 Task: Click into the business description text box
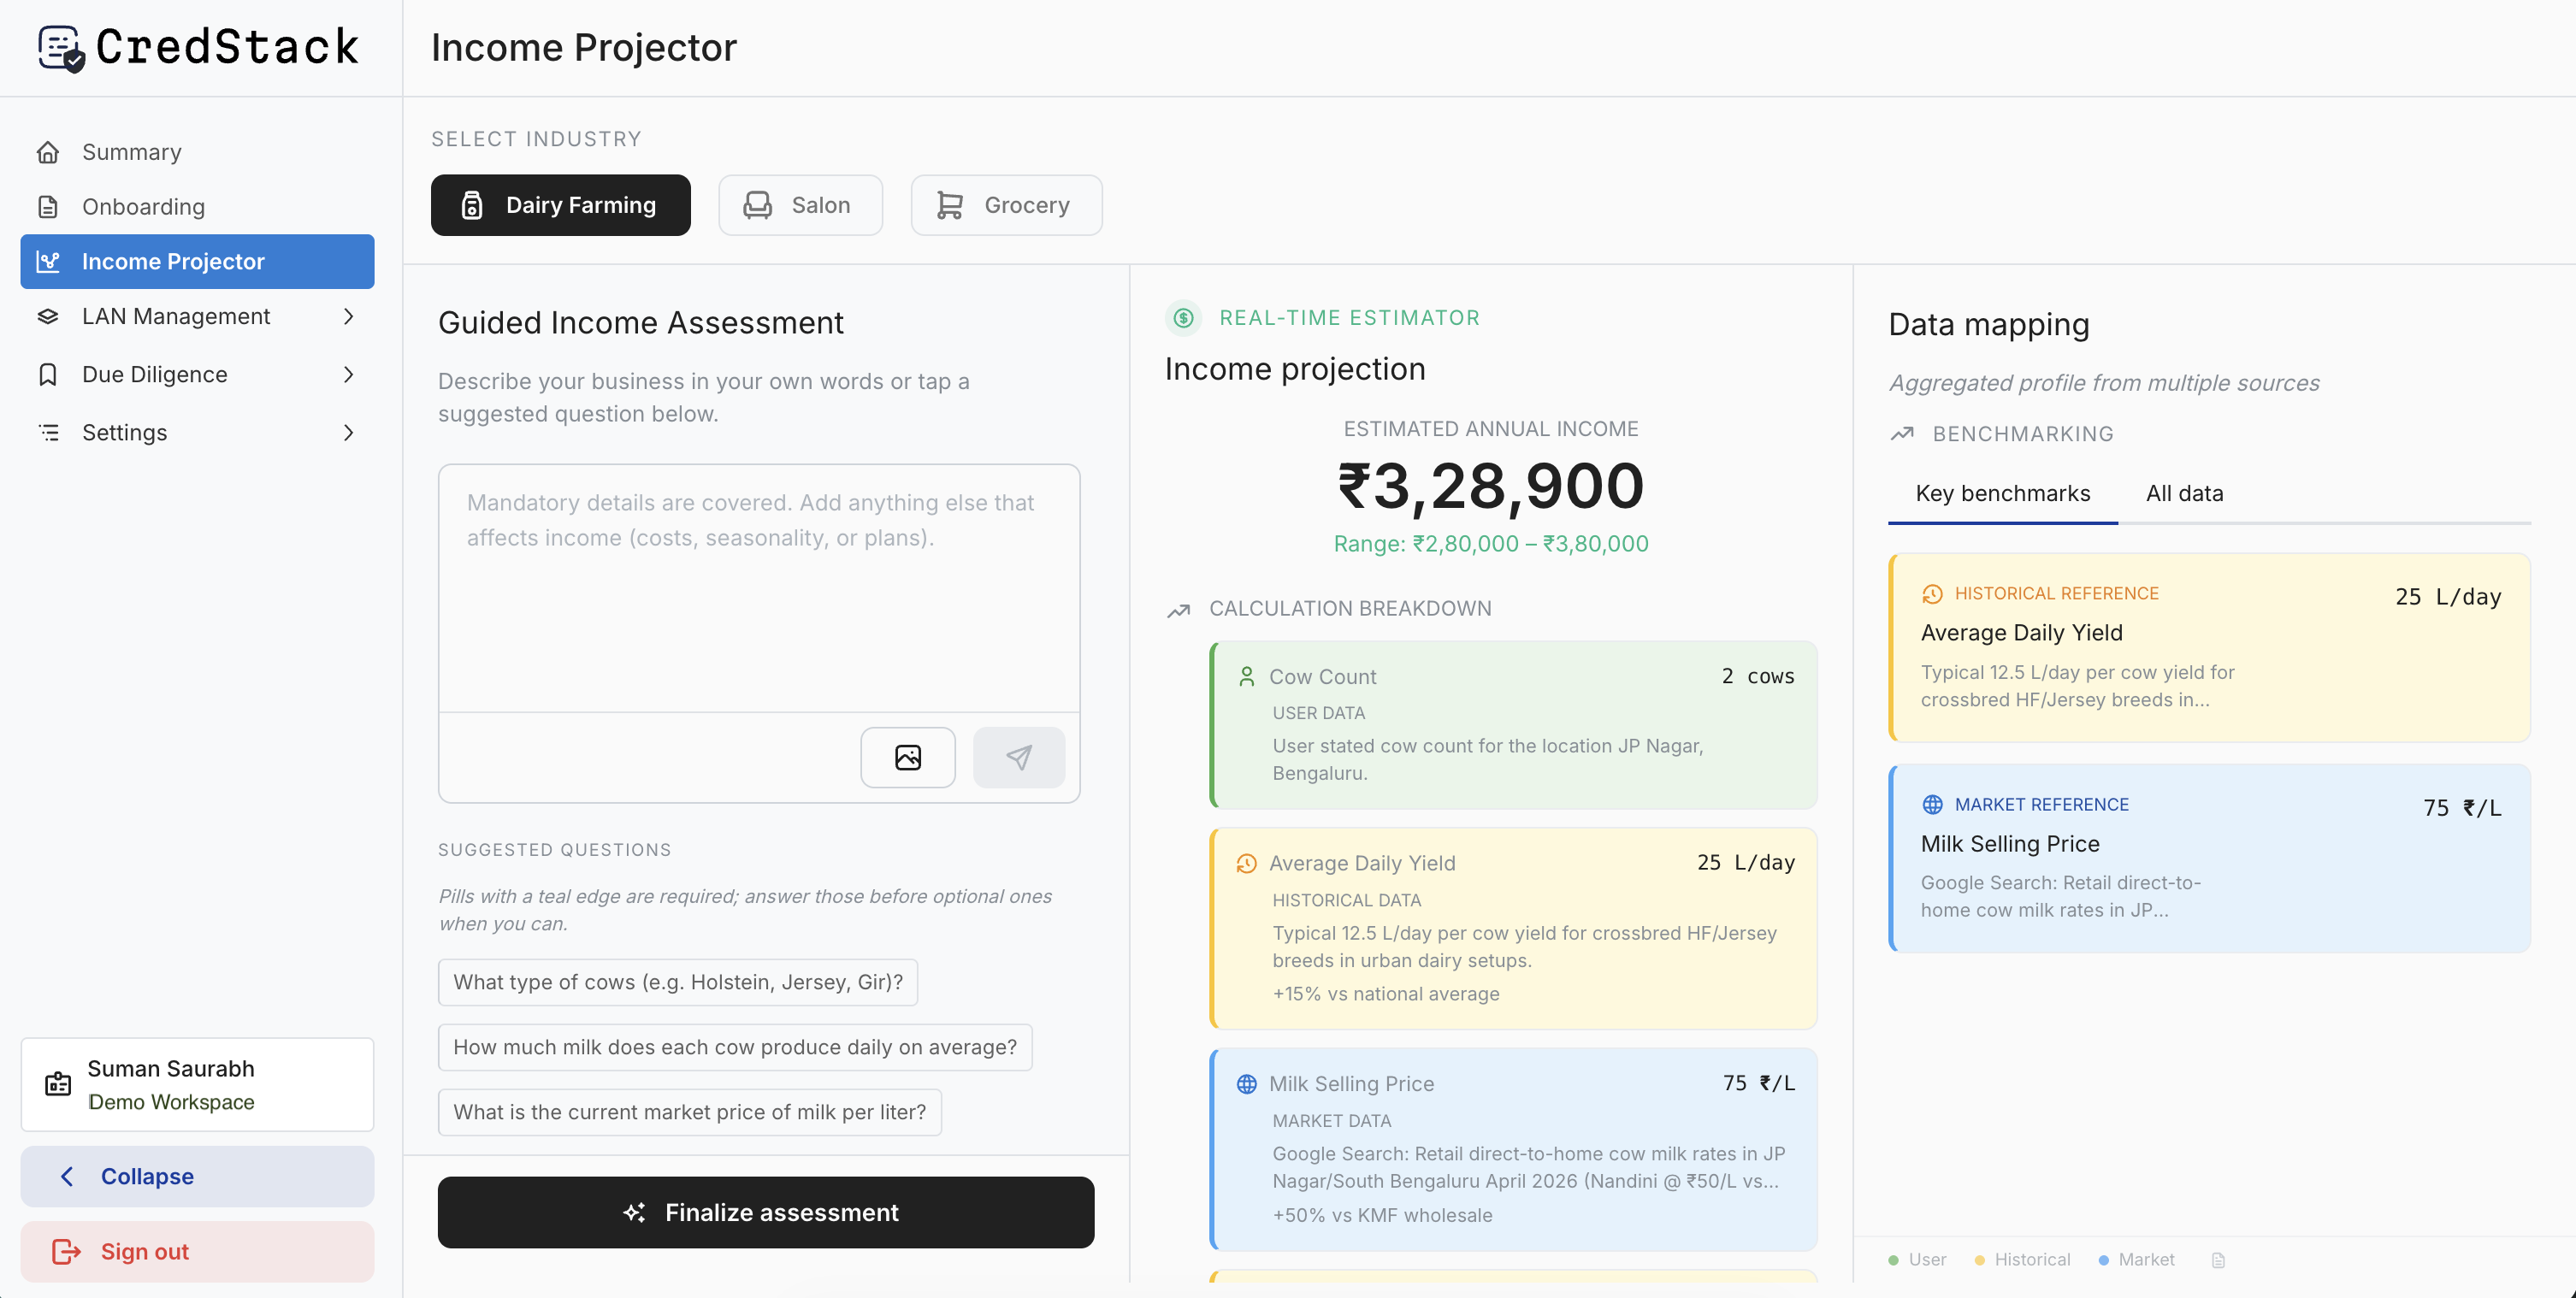coord(758,588)
